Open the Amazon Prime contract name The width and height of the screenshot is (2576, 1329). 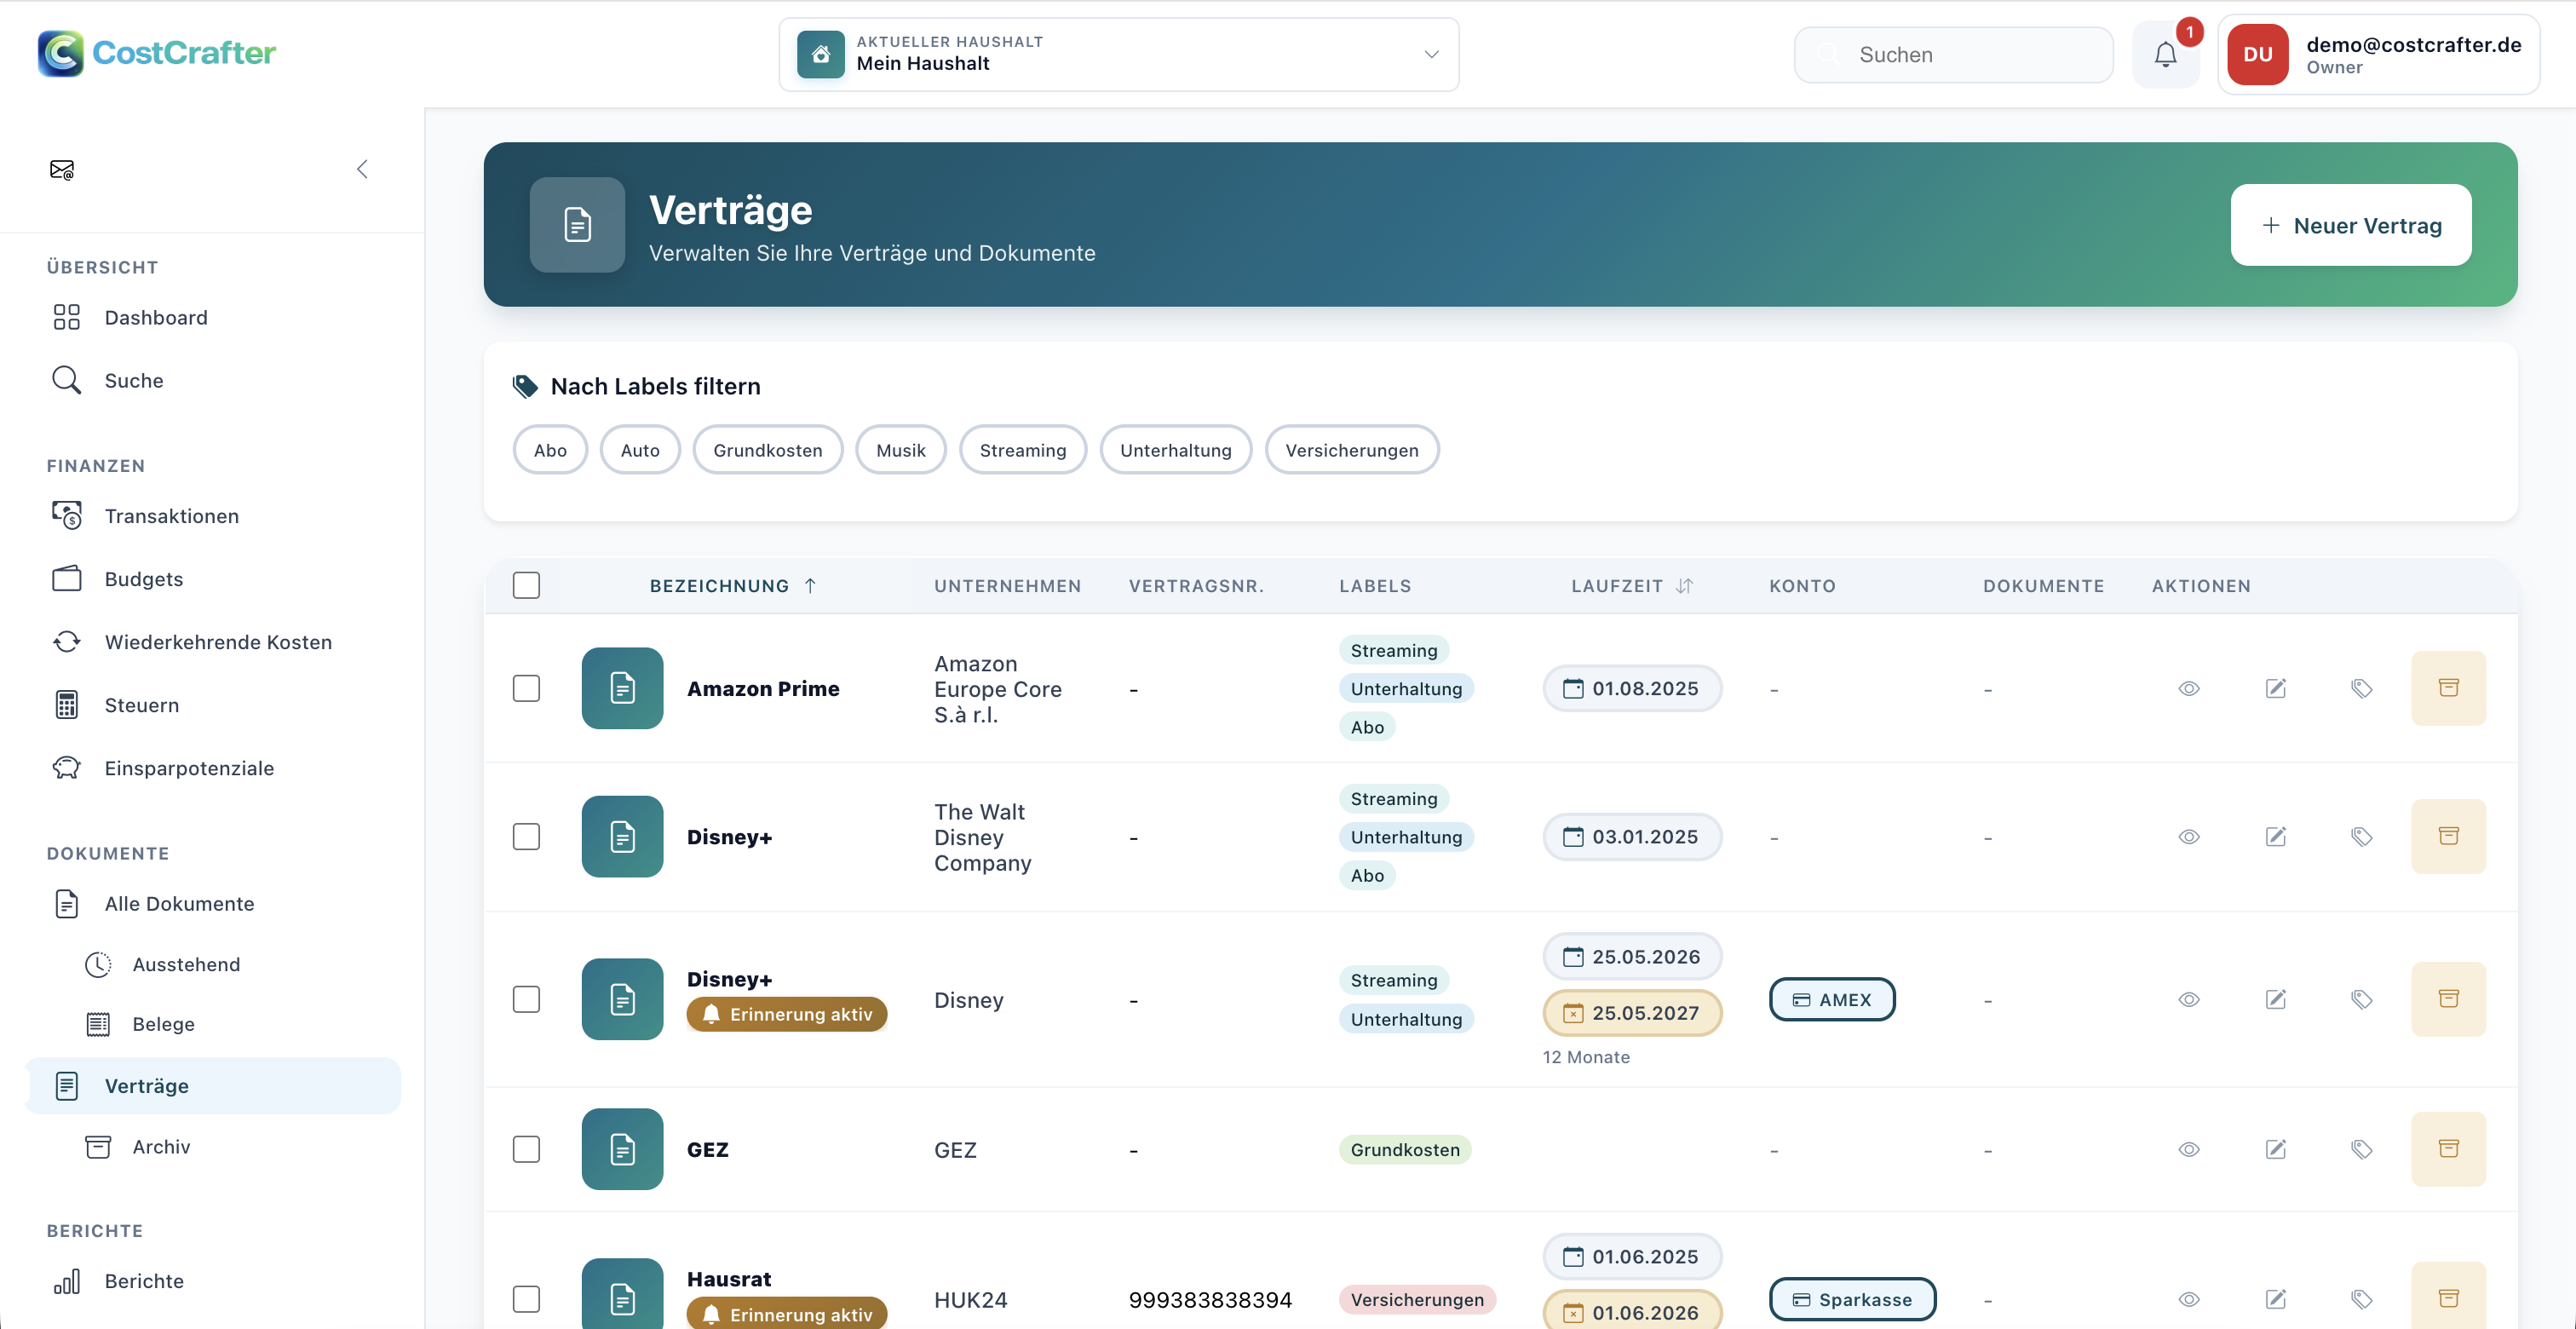tap(763, 689)
